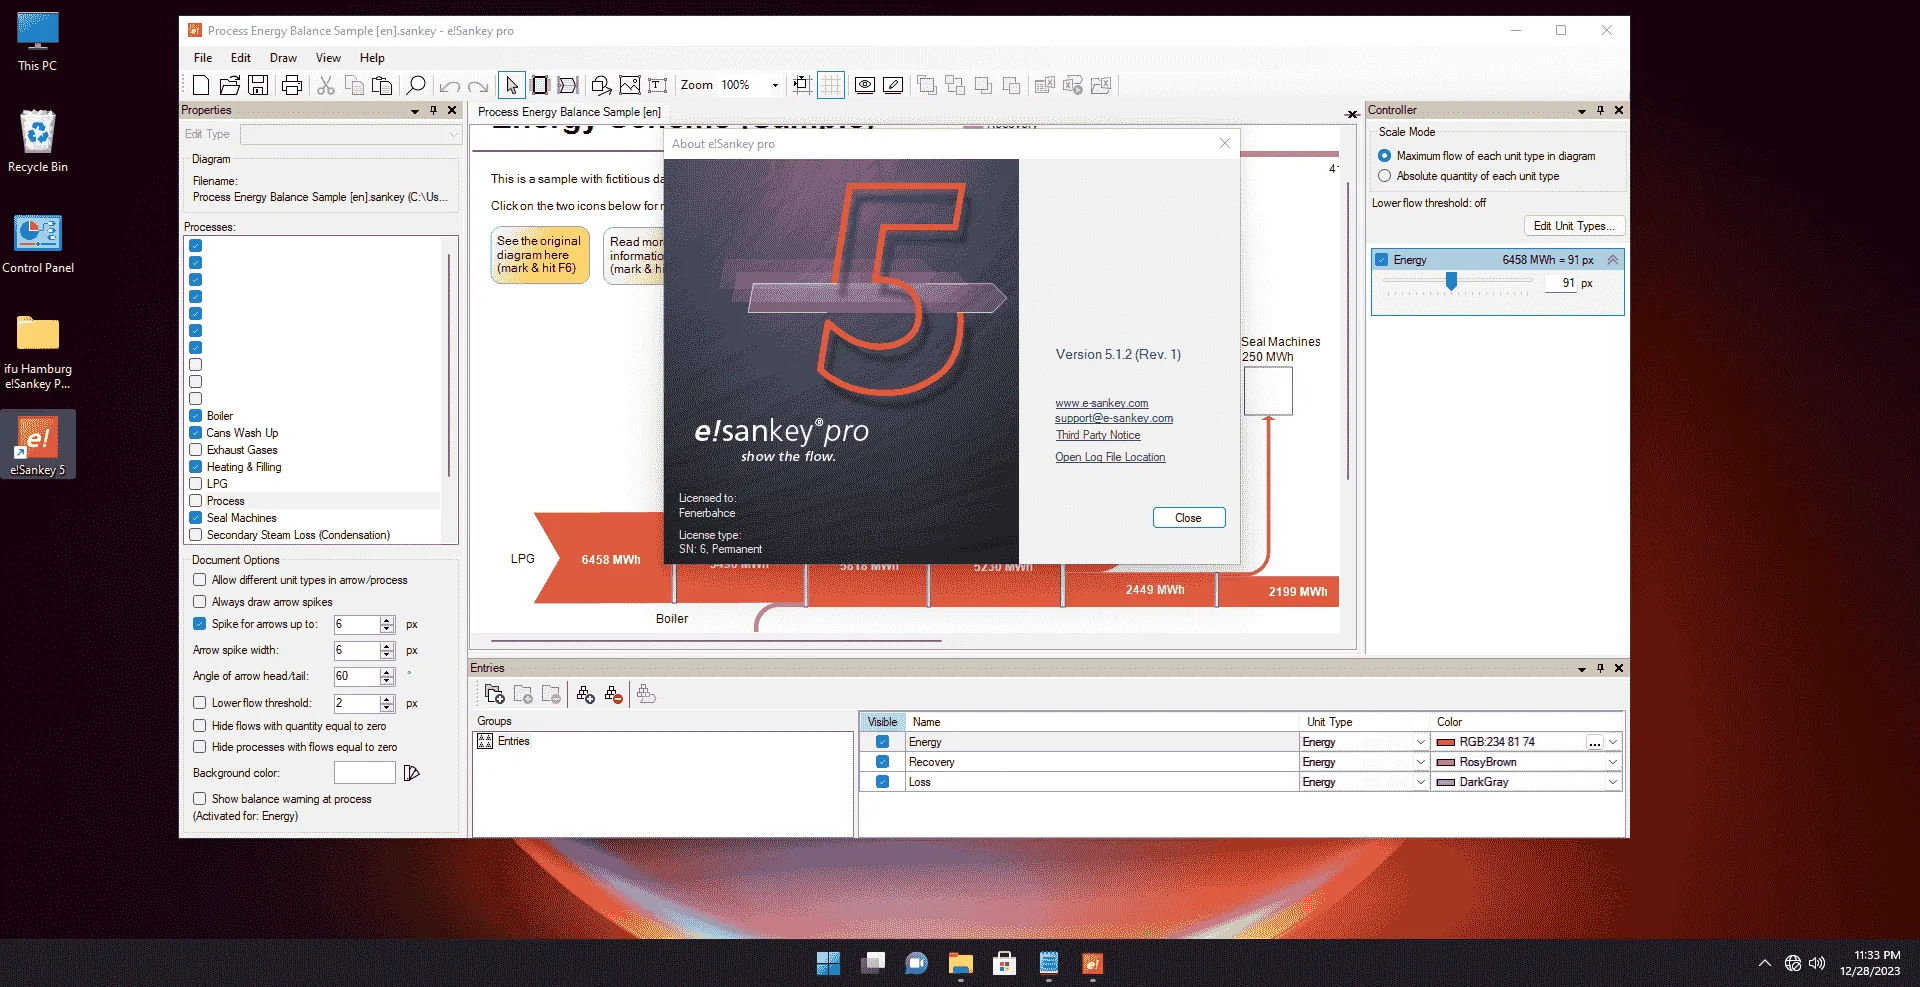Click the eye preview toolbar icon
The image size is (1920, 987).
865,85
